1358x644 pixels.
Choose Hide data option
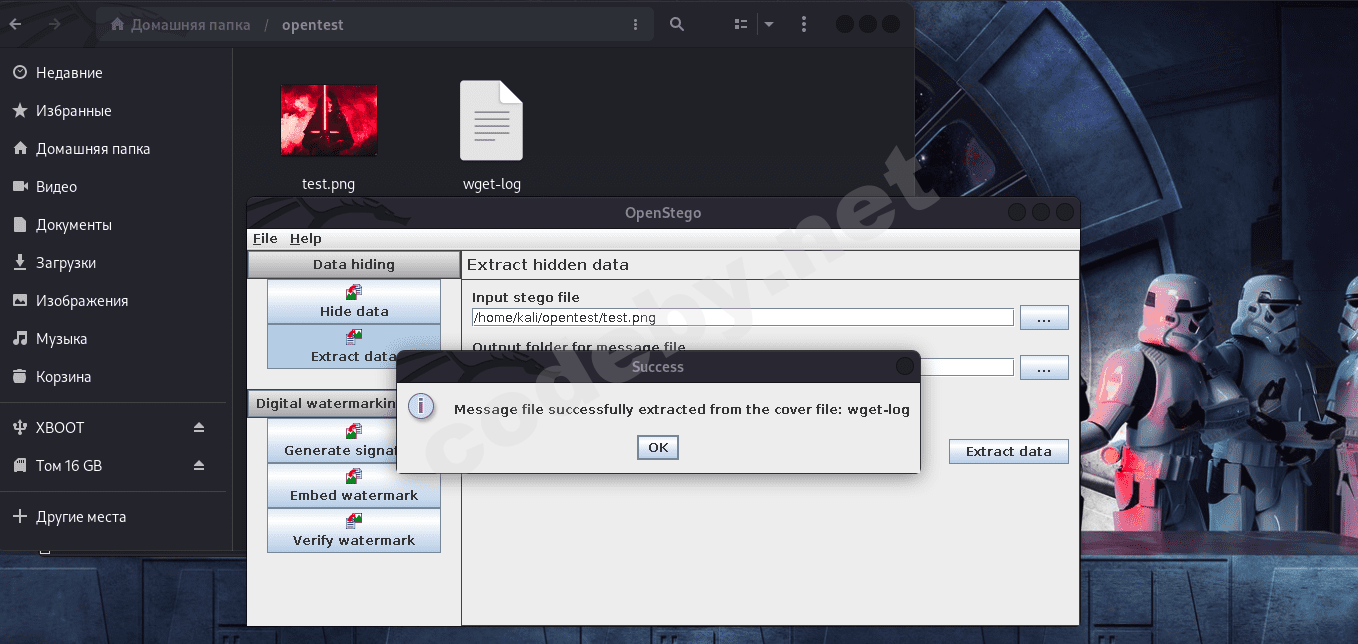point(354,301)
